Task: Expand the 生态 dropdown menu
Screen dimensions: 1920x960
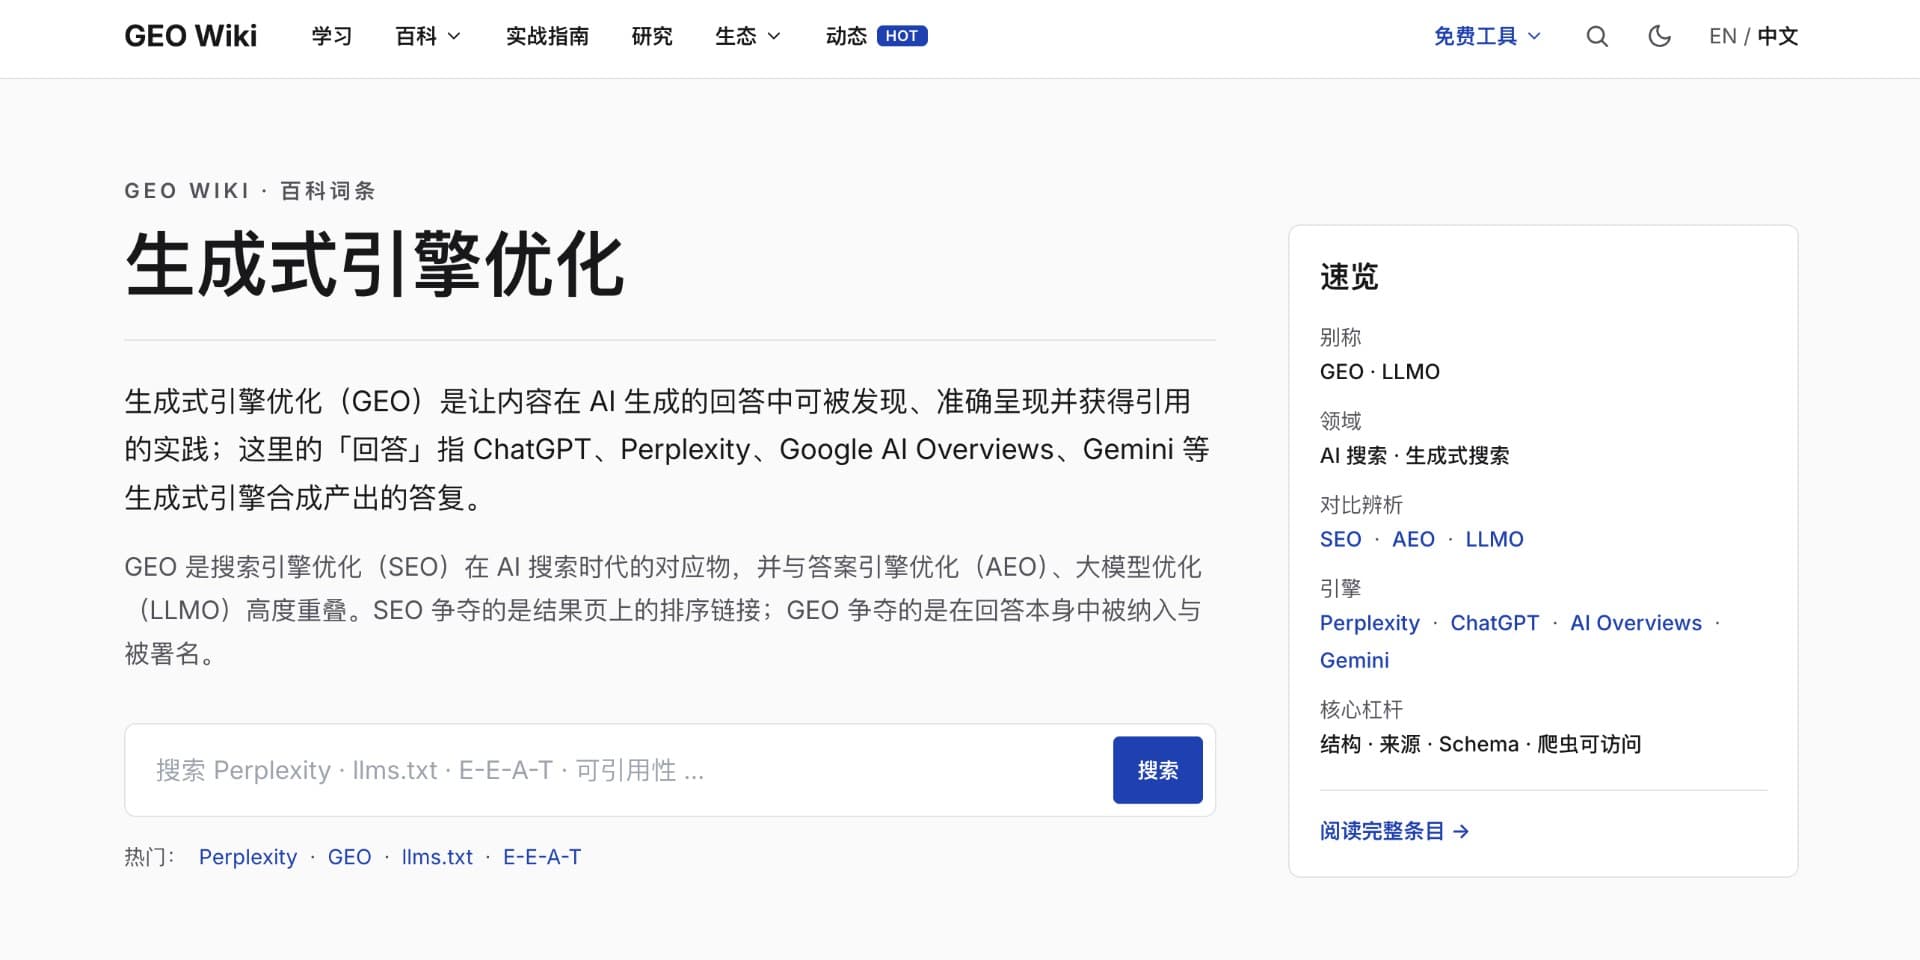Action: click(x=748, y=37)
